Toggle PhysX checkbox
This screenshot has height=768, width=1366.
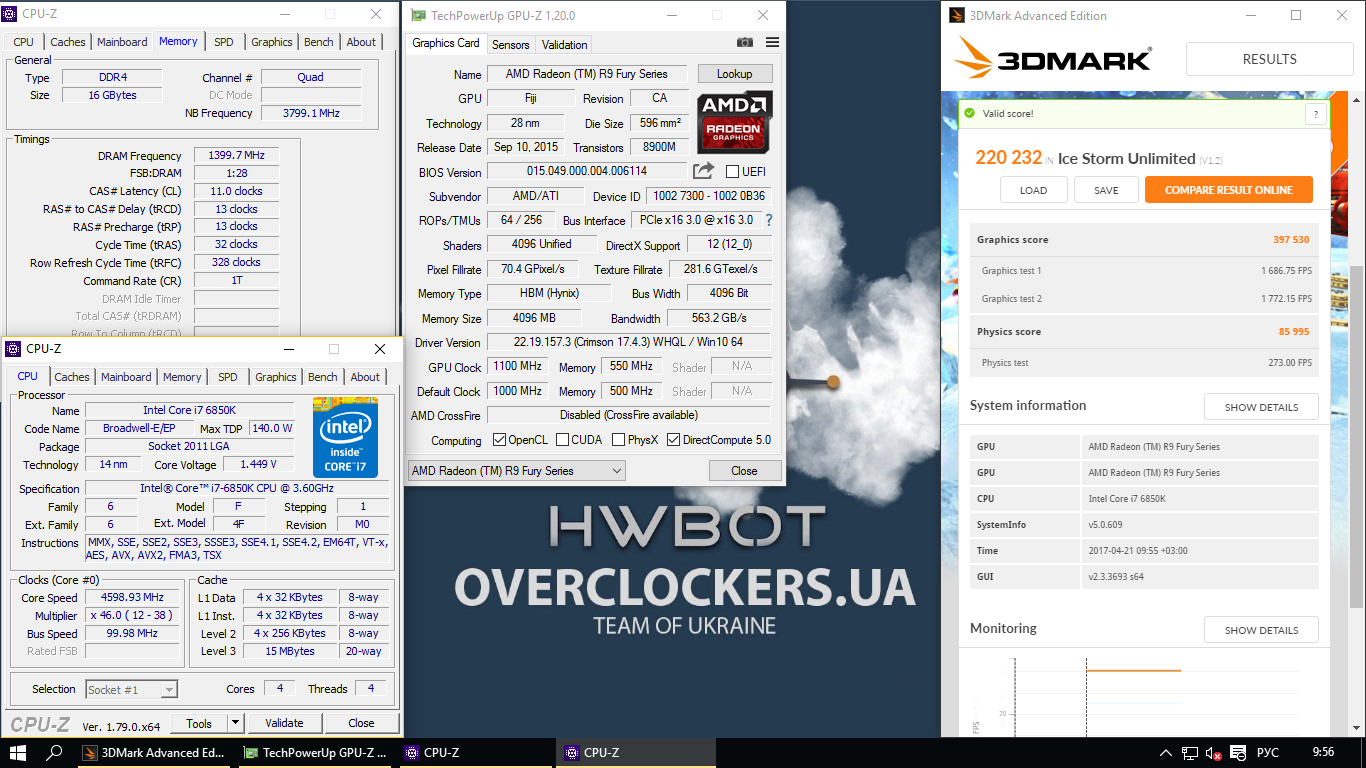619,440
